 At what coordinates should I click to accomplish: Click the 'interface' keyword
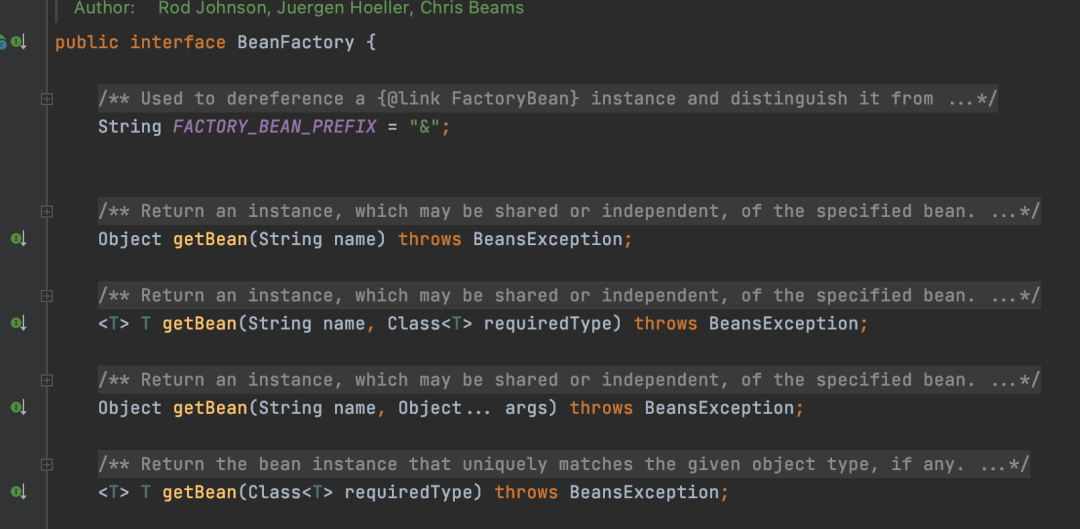tap(178, 43)
